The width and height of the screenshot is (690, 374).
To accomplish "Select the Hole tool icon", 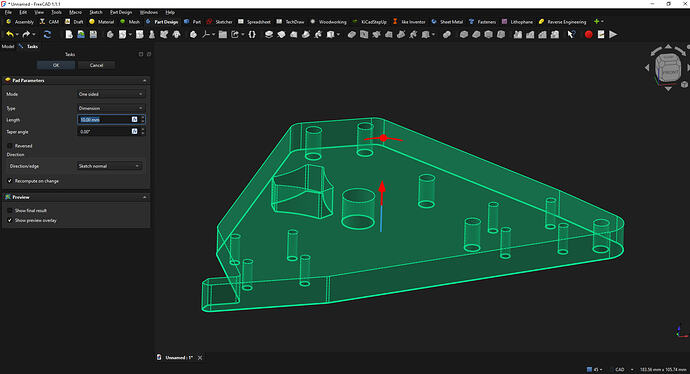I will [x=363, y=34].
